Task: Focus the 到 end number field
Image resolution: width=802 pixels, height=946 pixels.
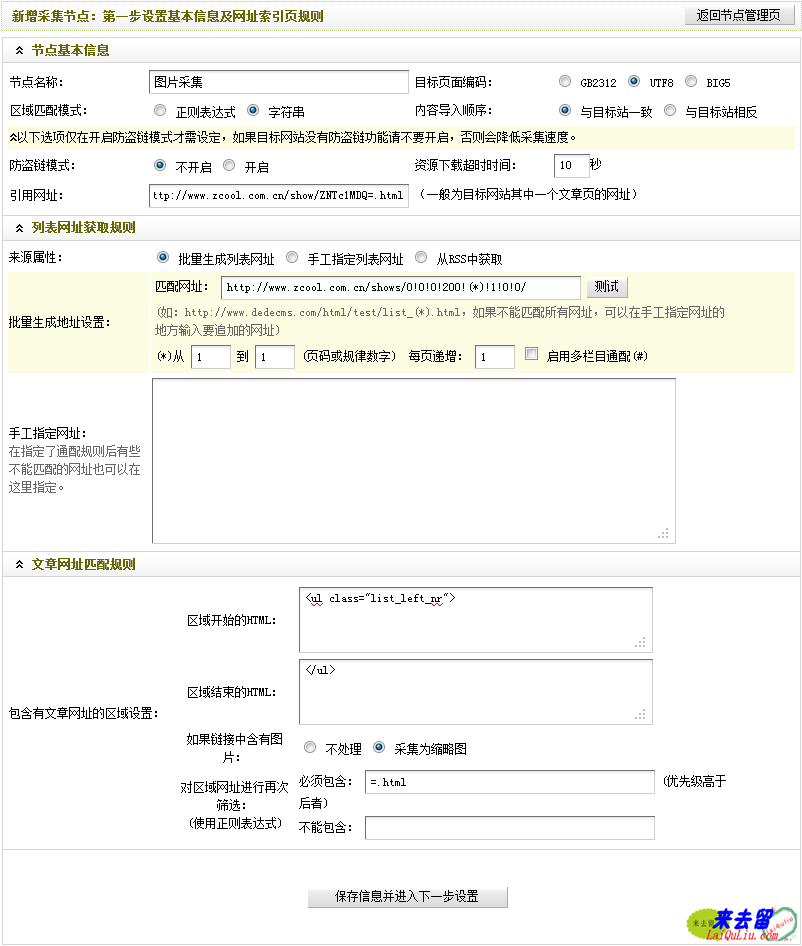Action: pyautogui.click(x=275, y=357)
